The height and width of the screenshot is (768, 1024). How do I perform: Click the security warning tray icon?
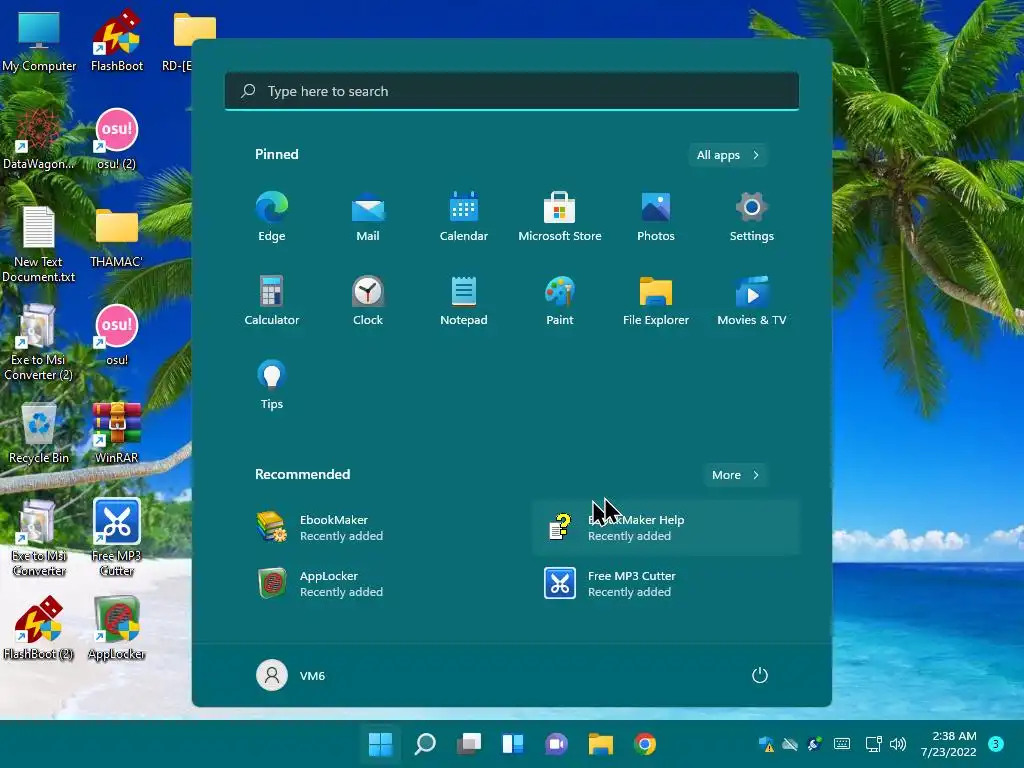tap(766, 744)
